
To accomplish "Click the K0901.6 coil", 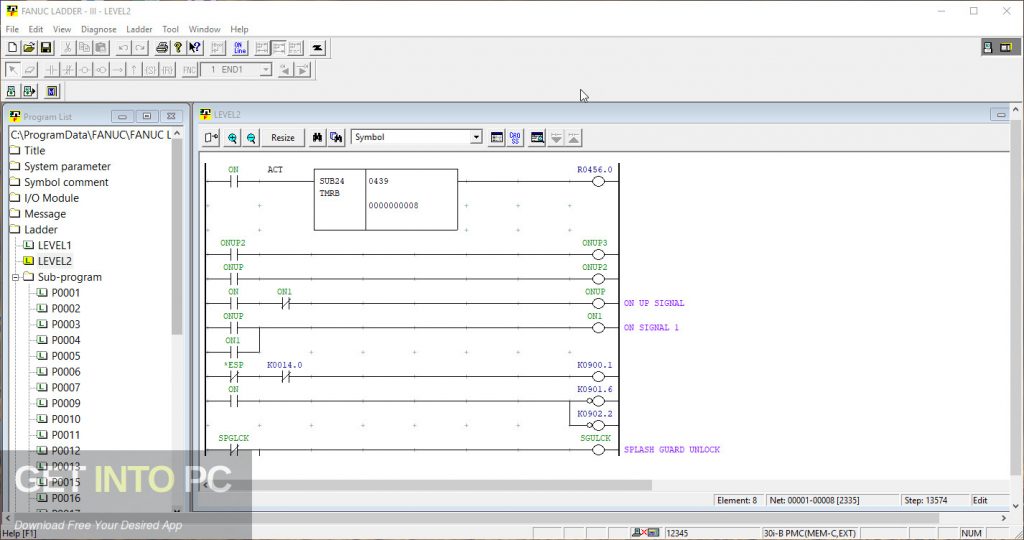I will coord(596,401).
